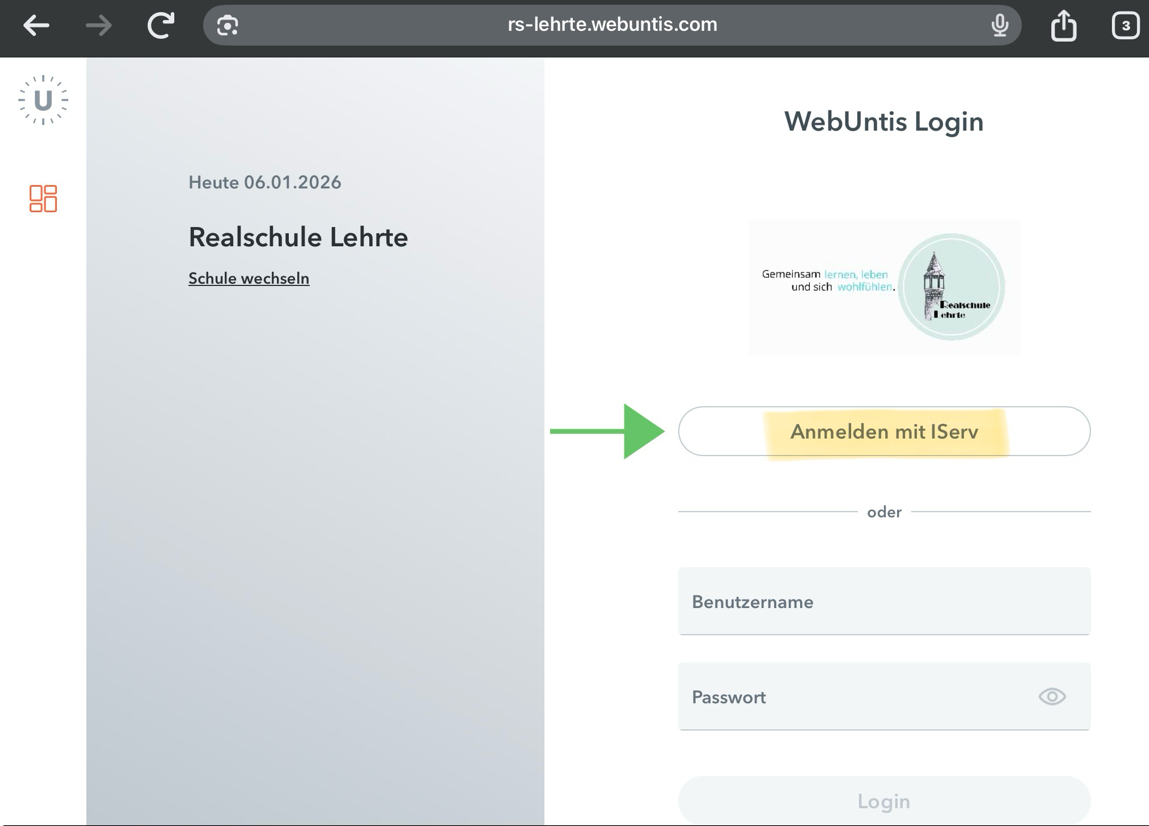Toggle password visibility with the eye icon

[x=1051, y=697]
